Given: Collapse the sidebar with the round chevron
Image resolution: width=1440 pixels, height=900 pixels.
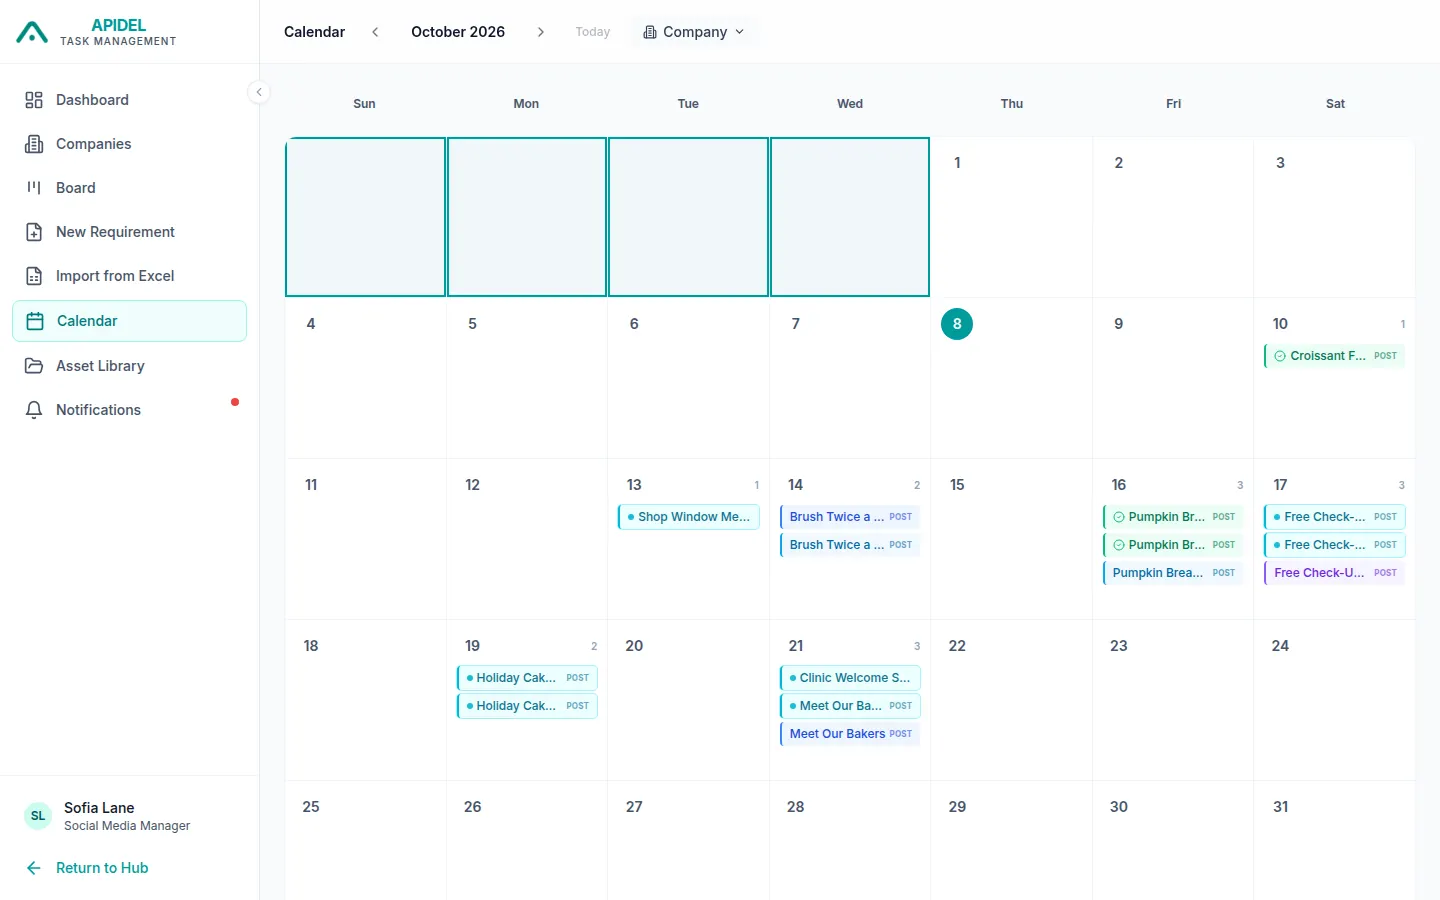Looking at the screenshot, I should (259, 92).
